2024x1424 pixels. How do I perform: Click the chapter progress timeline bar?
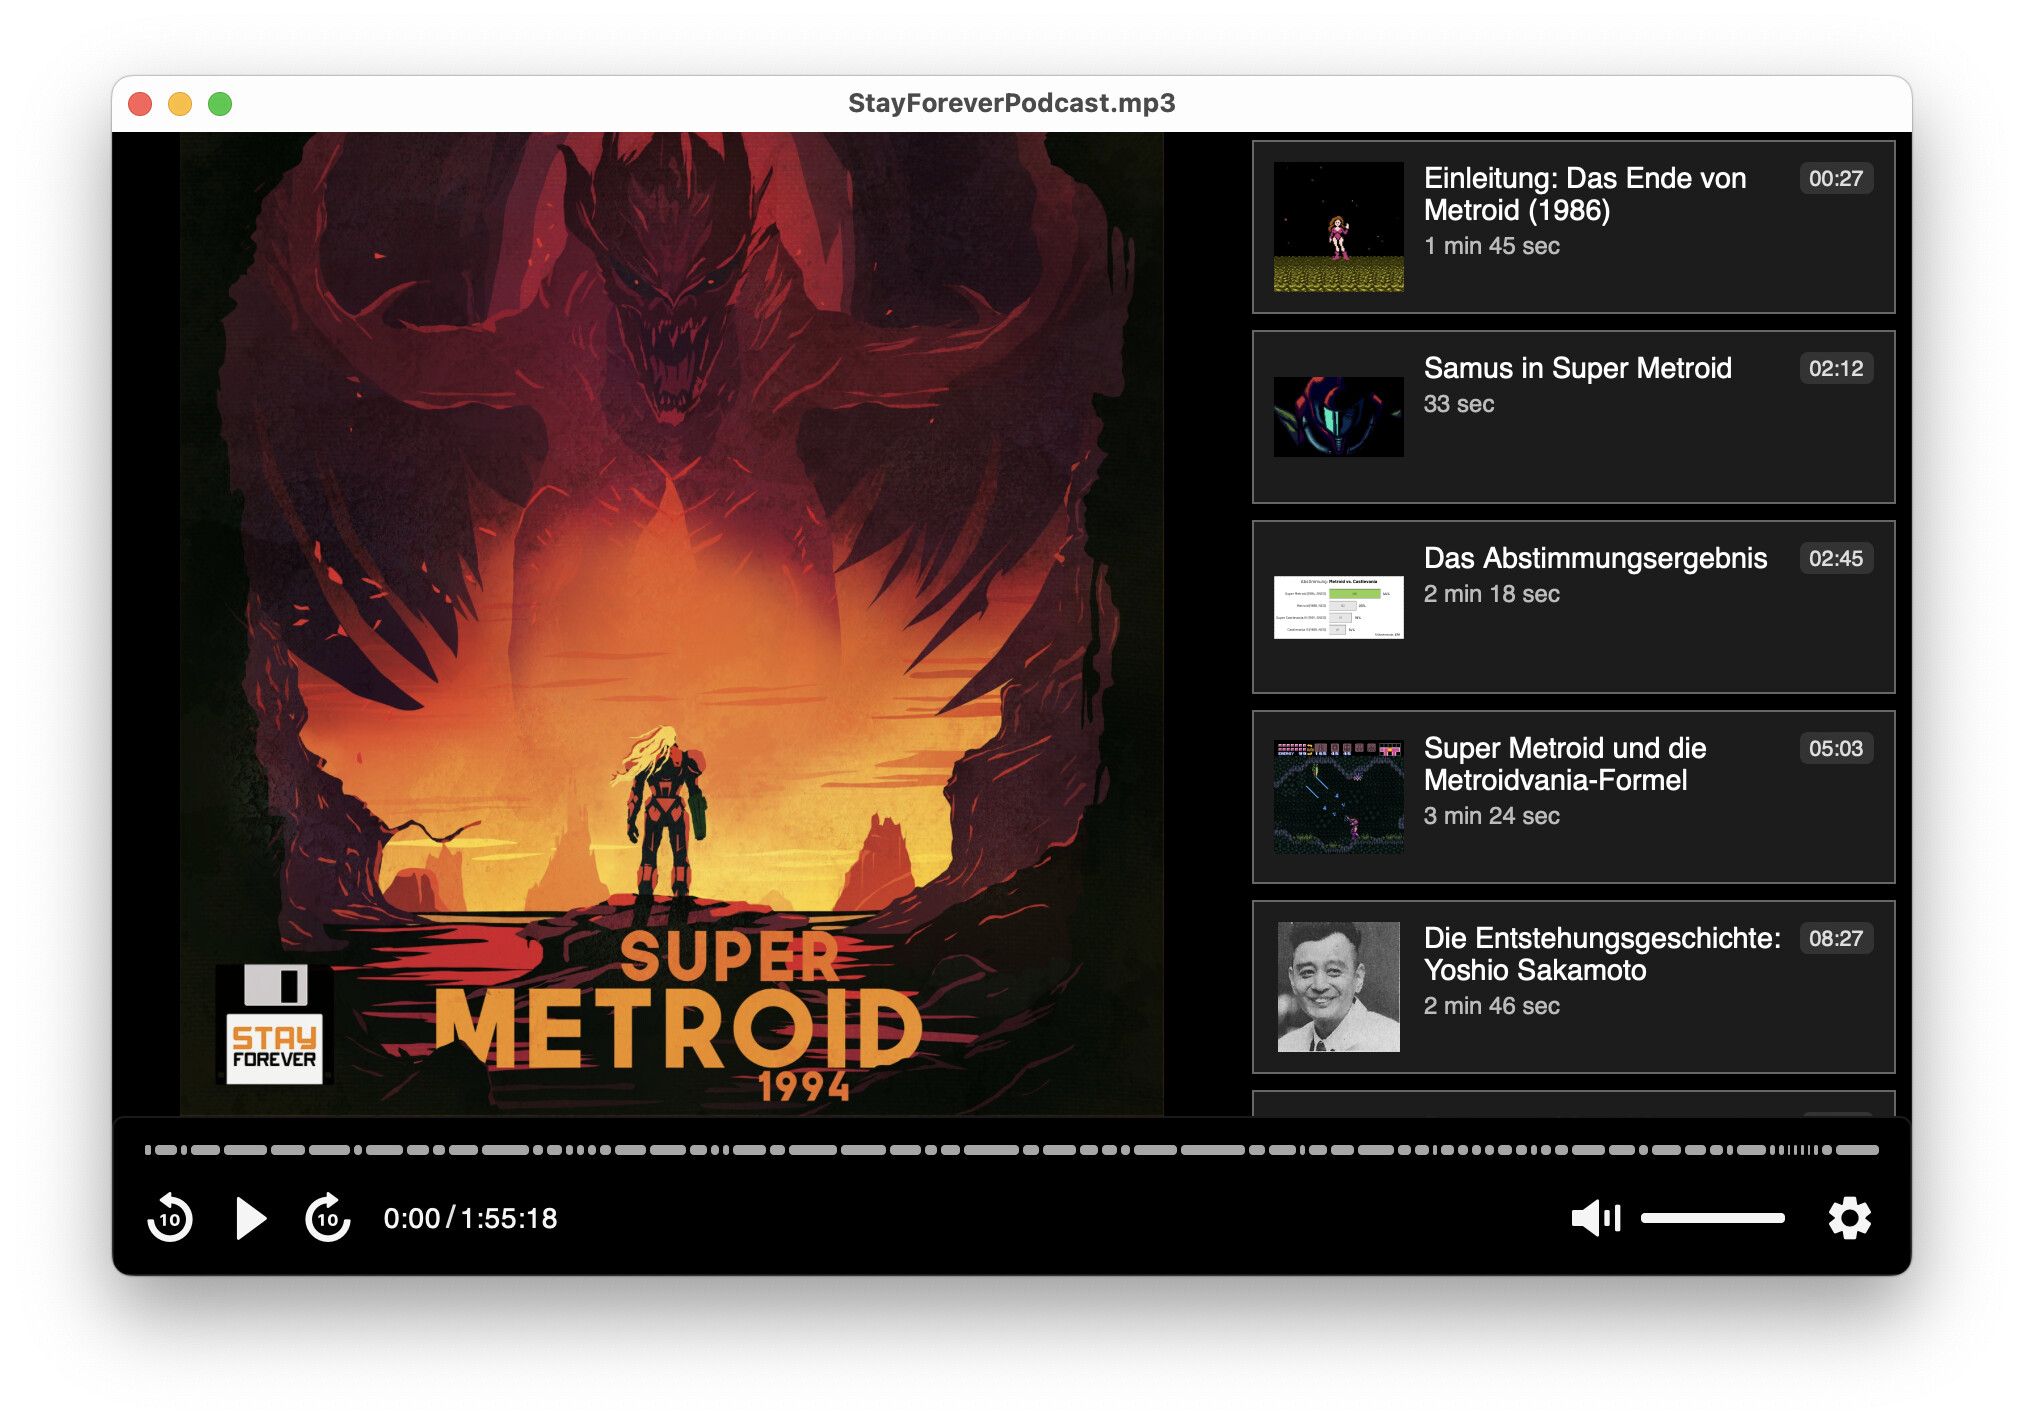(1011, 1150)
